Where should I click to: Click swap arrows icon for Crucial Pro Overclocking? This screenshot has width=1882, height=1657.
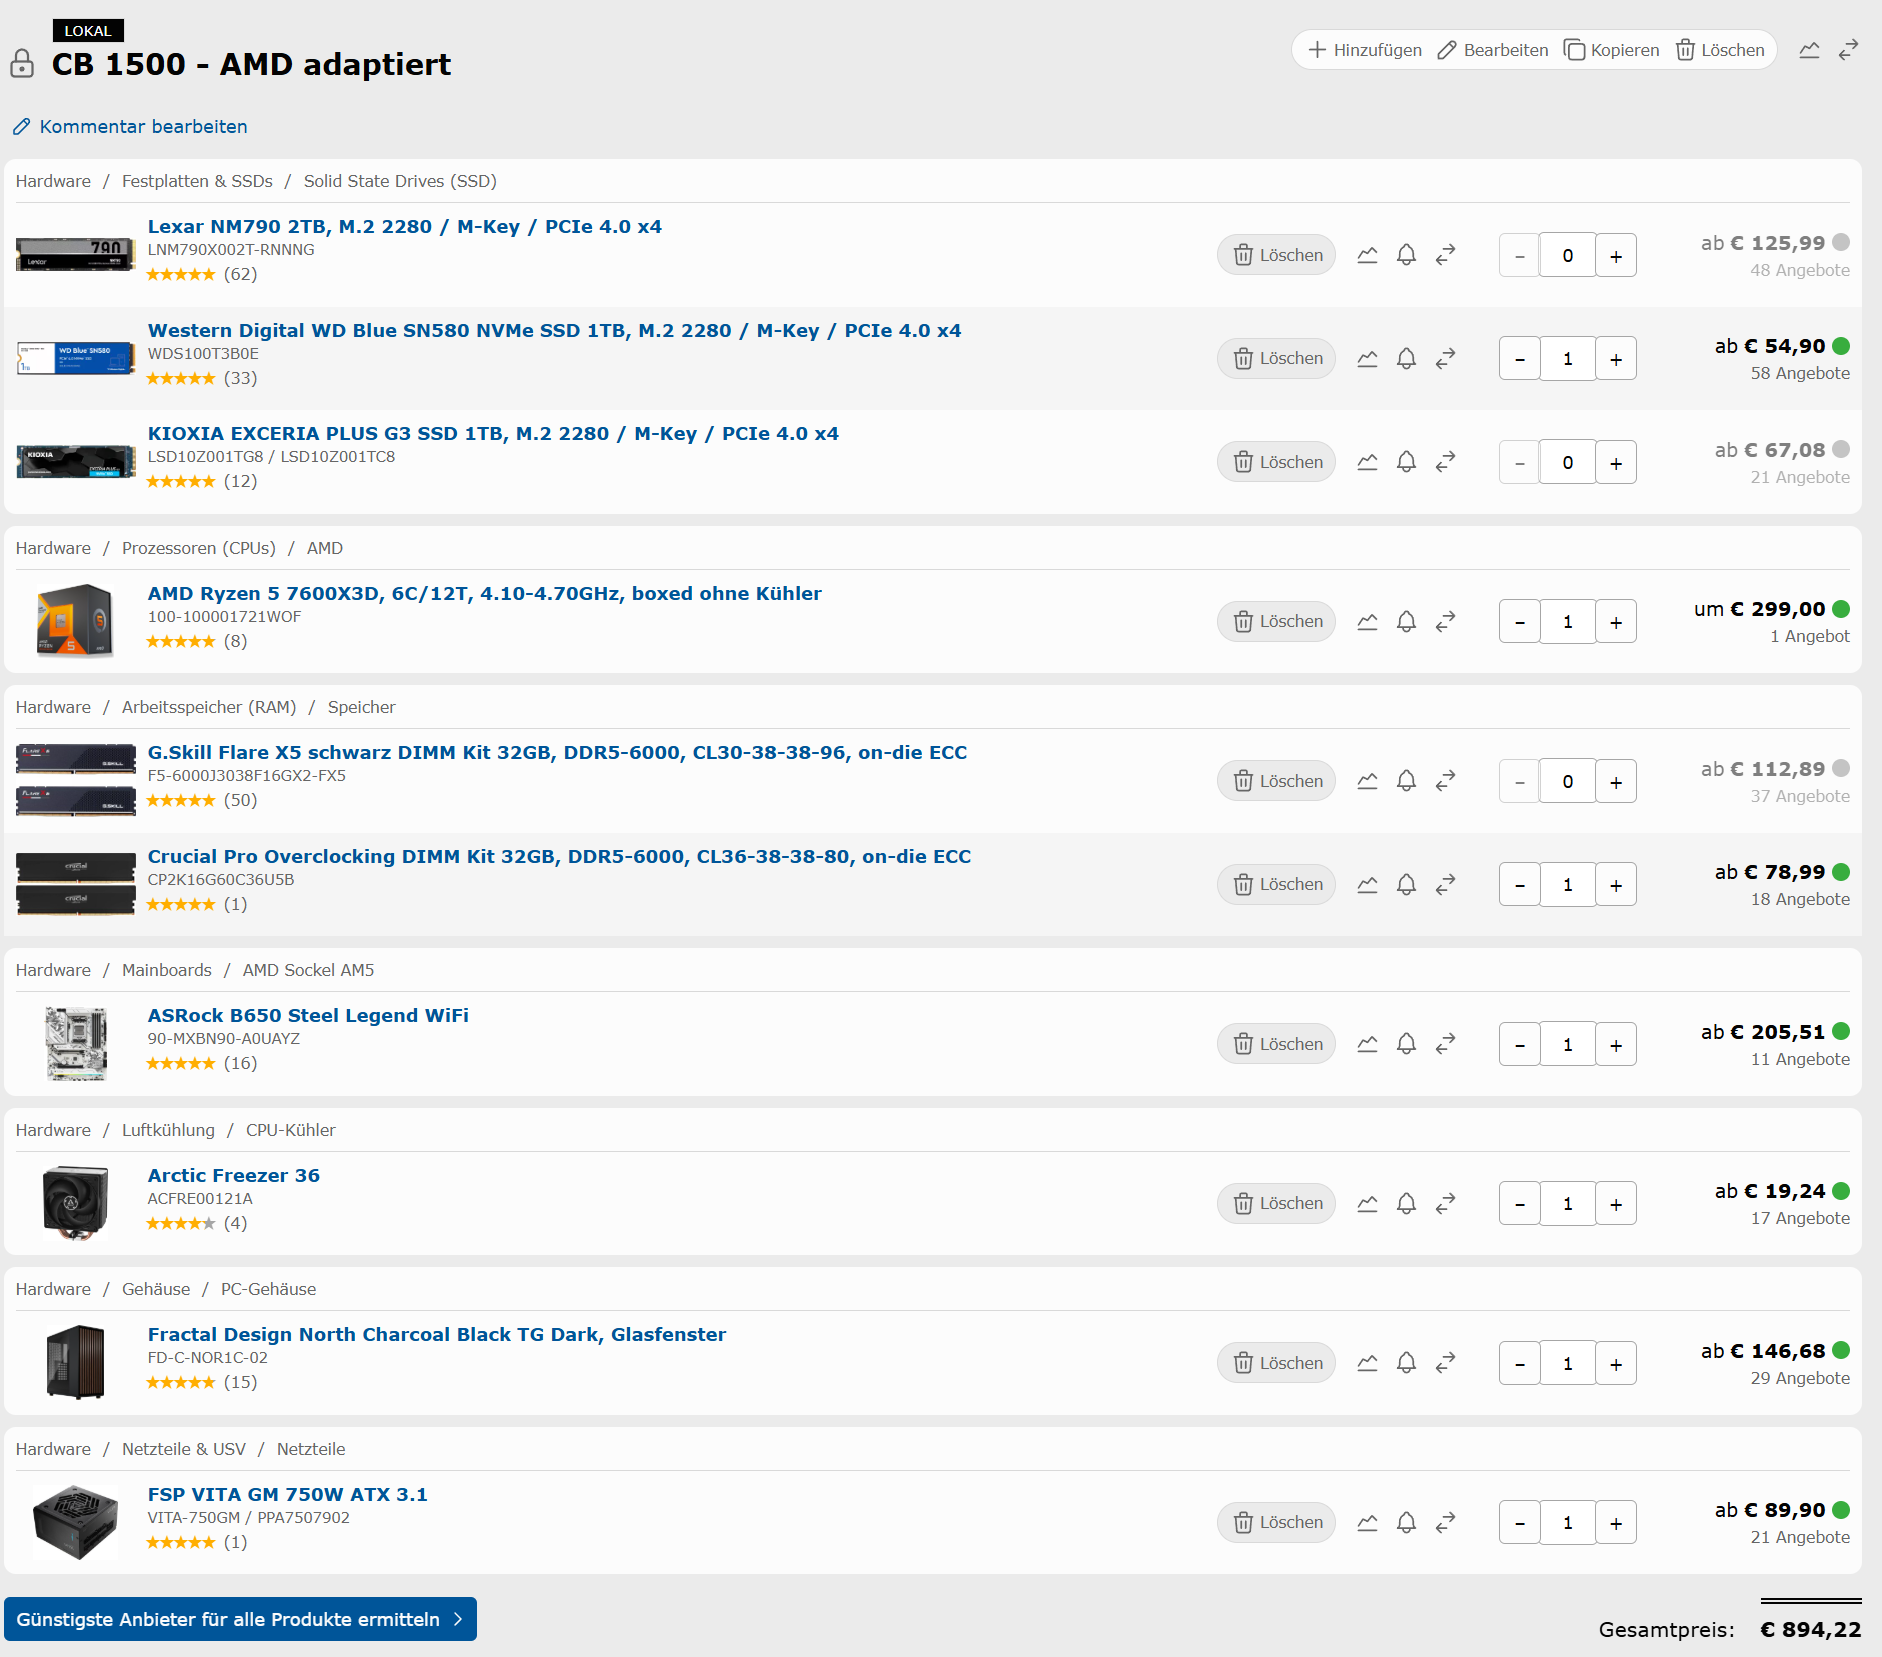[x=1445, y=884]
